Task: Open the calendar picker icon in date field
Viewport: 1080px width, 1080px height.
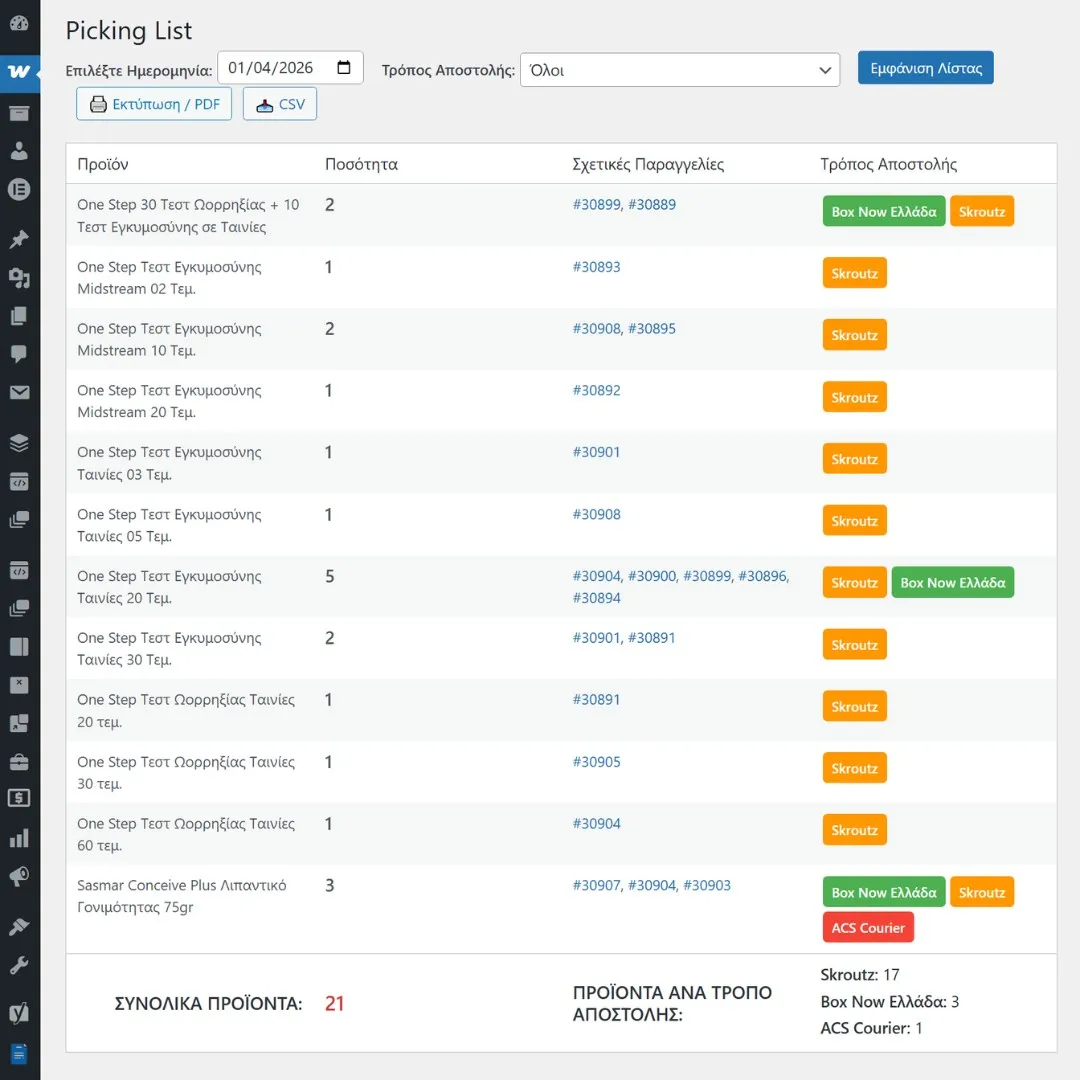Action: click(x=344, y=68)
